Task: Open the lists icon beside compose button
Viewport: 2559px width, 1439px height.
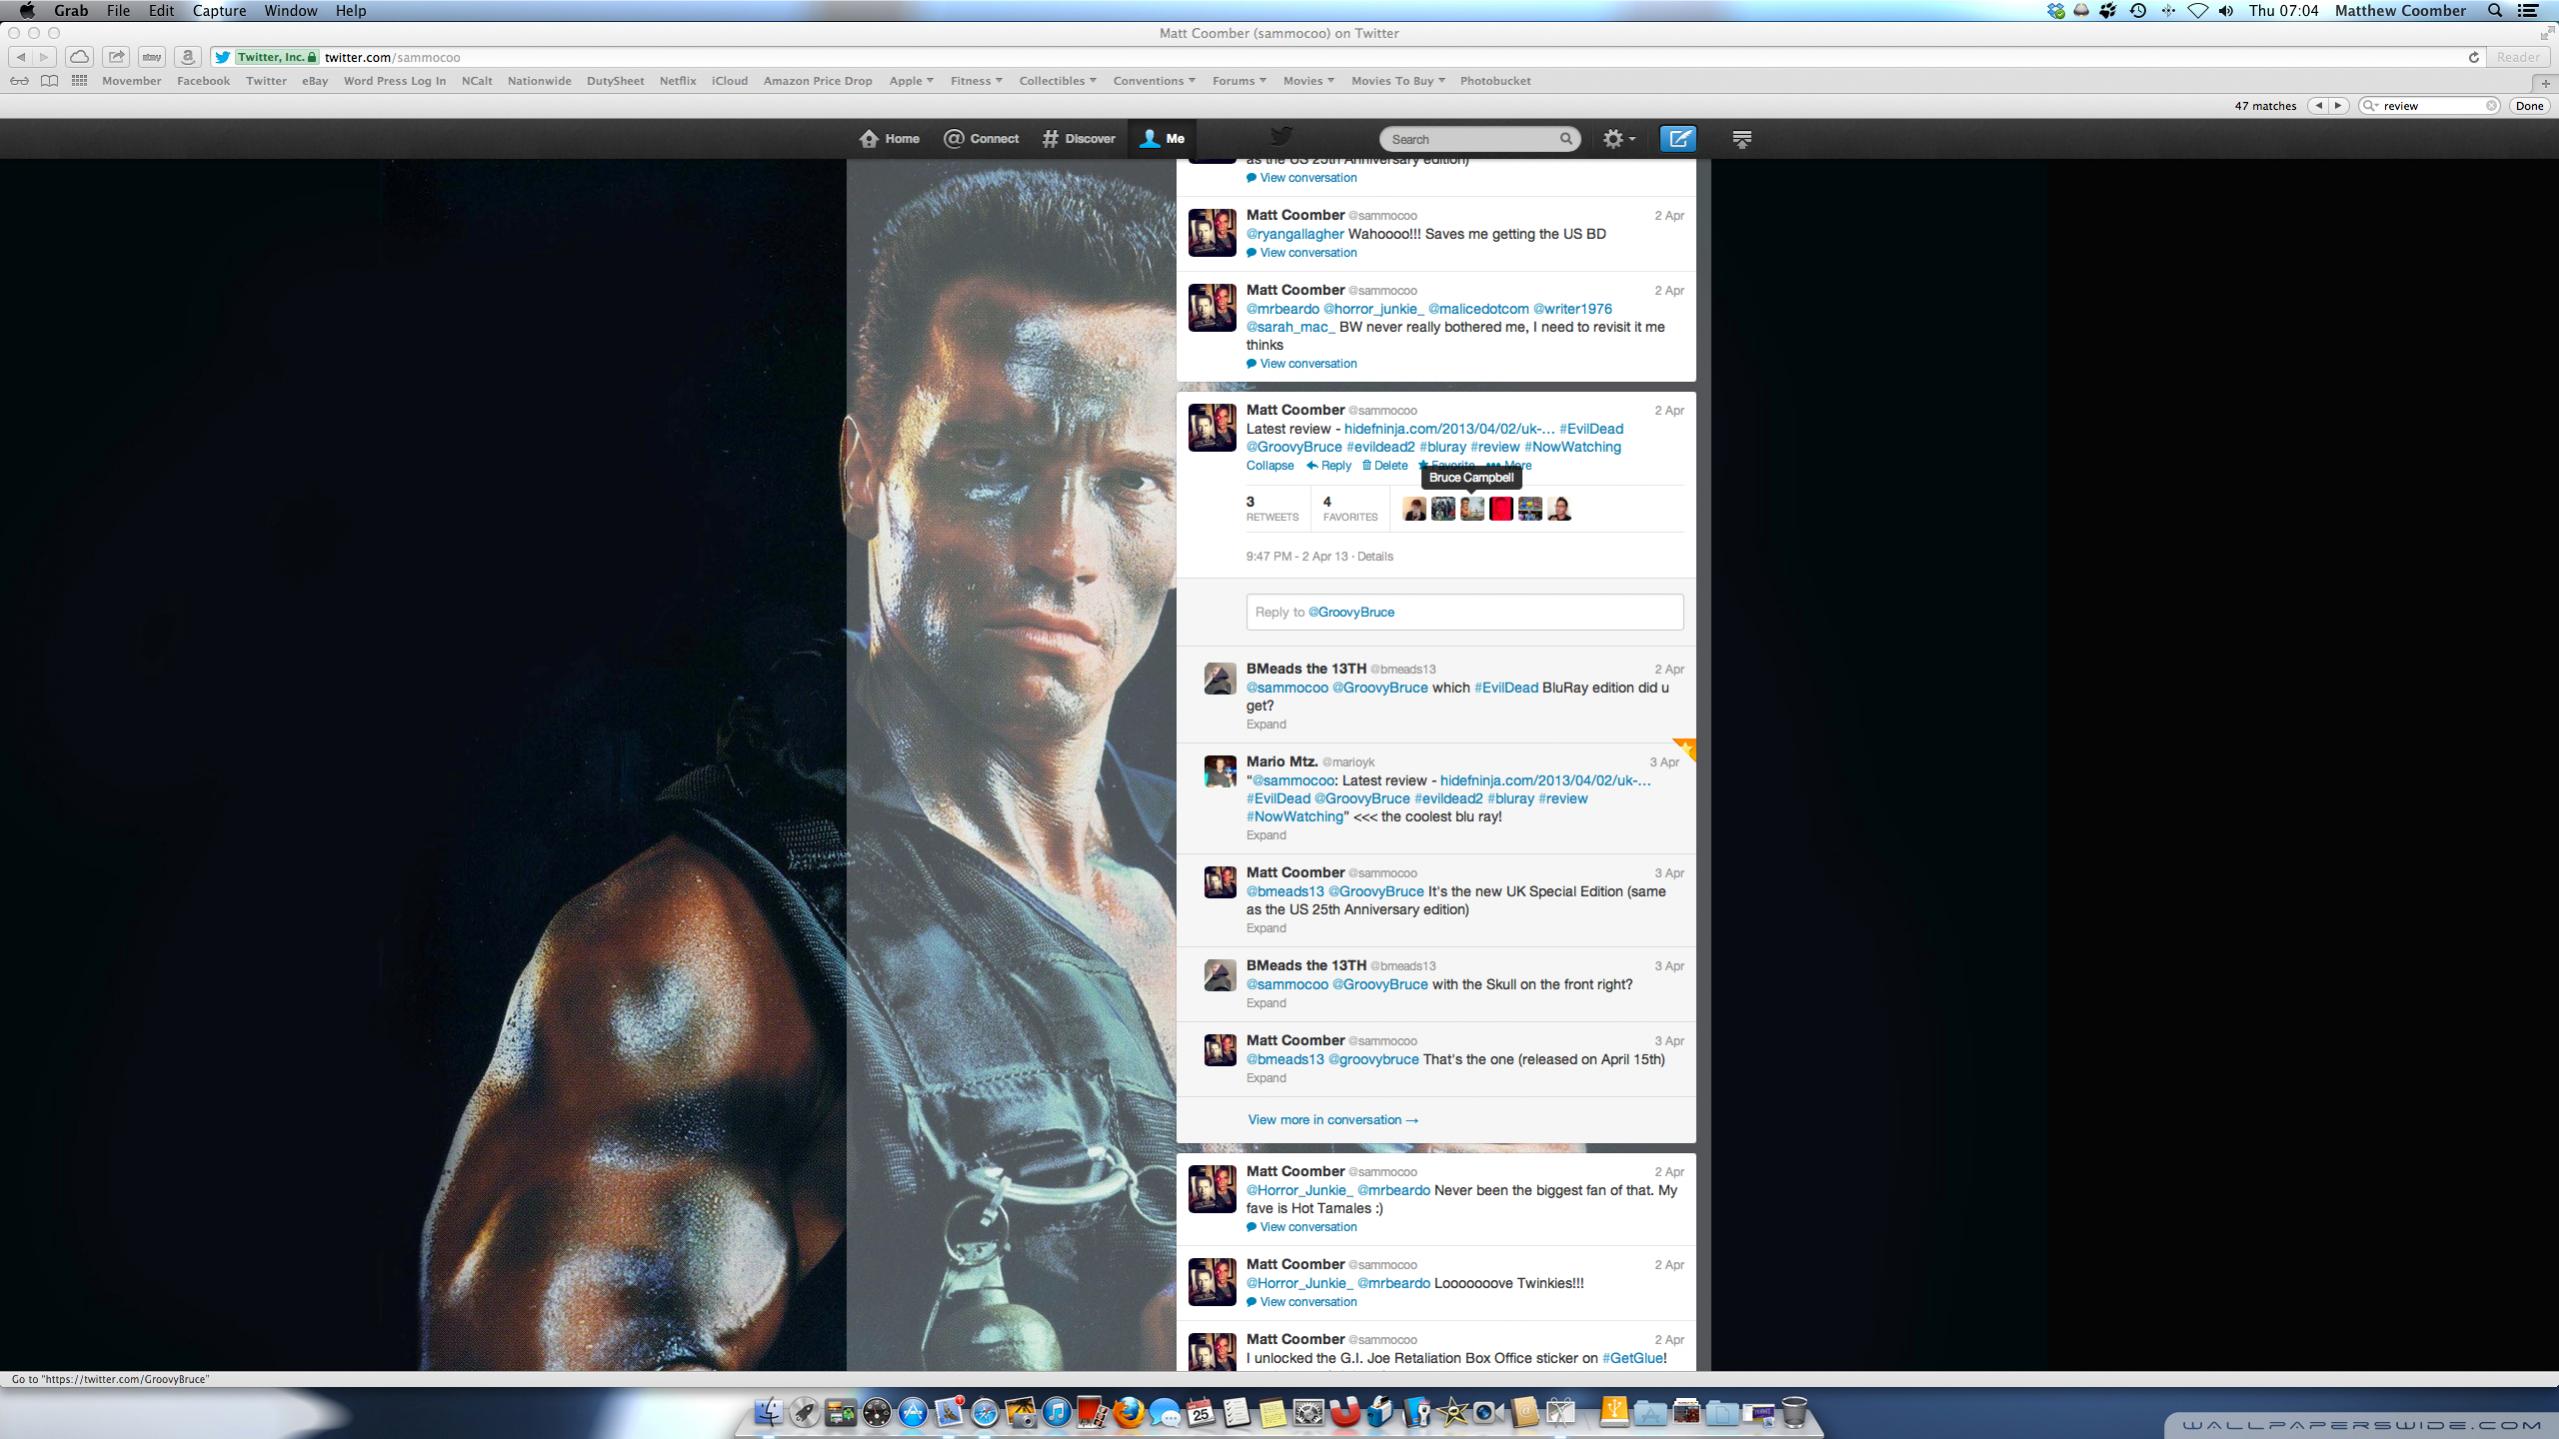Action: (x=1741, y=139)
